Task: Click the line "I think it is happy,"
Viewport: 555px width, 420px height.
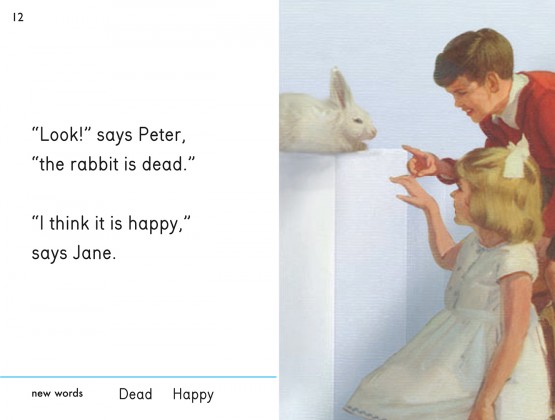Action: click(111, 224)
